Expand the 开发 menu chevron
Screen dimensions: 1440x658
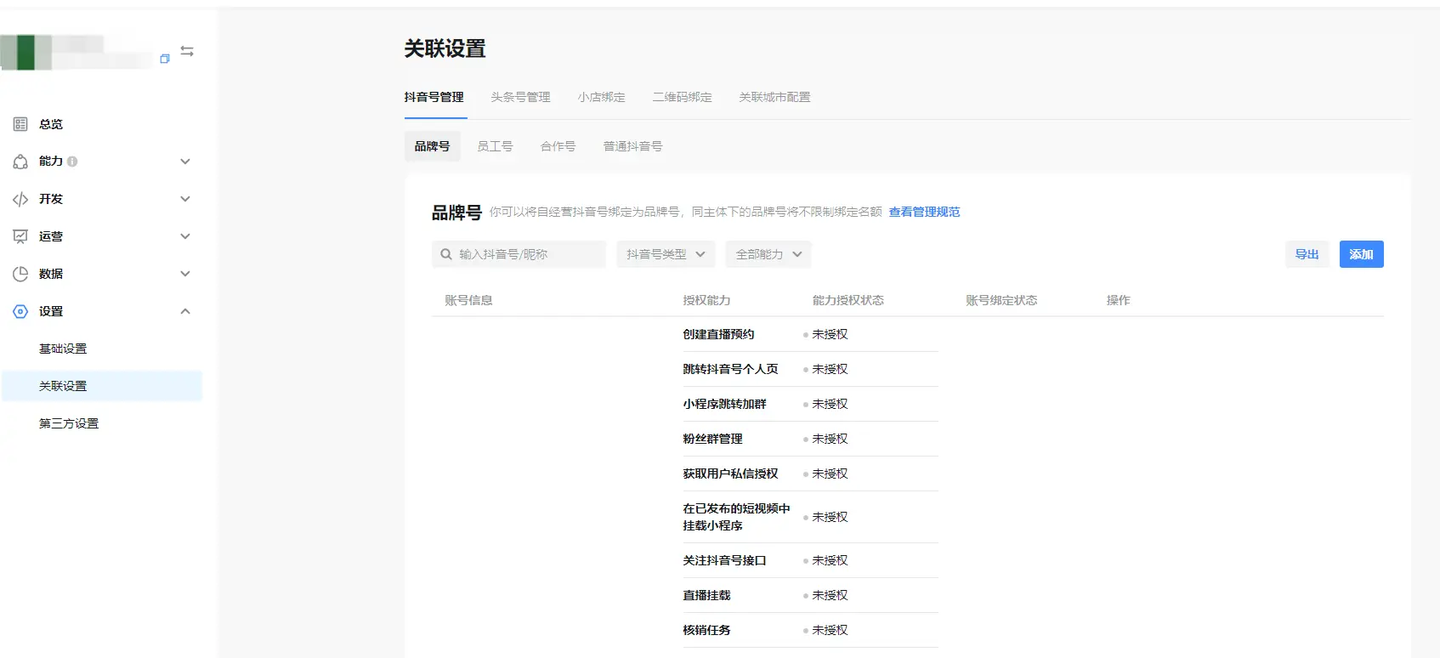(x=185, y=199)
